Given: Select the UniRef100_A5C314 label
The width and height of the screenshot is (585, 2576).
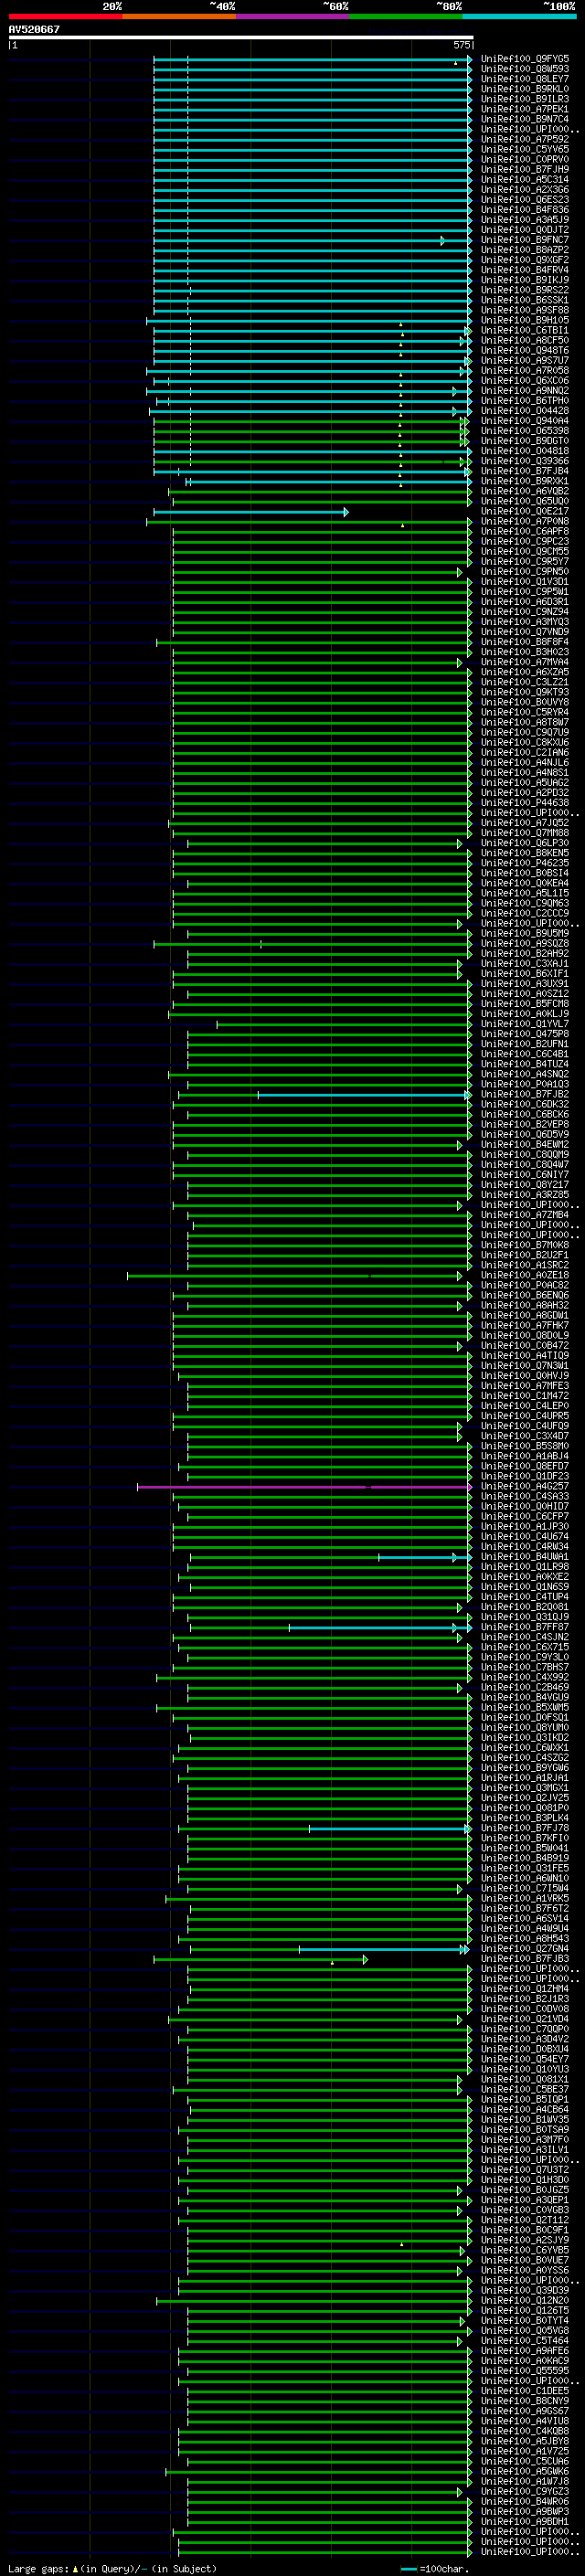Looking at the screenshot, I should coord(525,180).
